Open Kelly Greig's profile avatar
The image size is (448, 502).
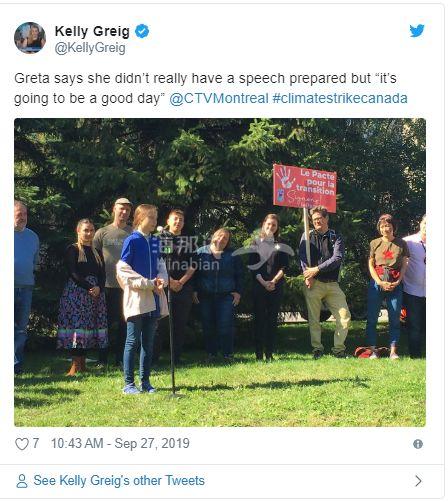coord(30,38)
